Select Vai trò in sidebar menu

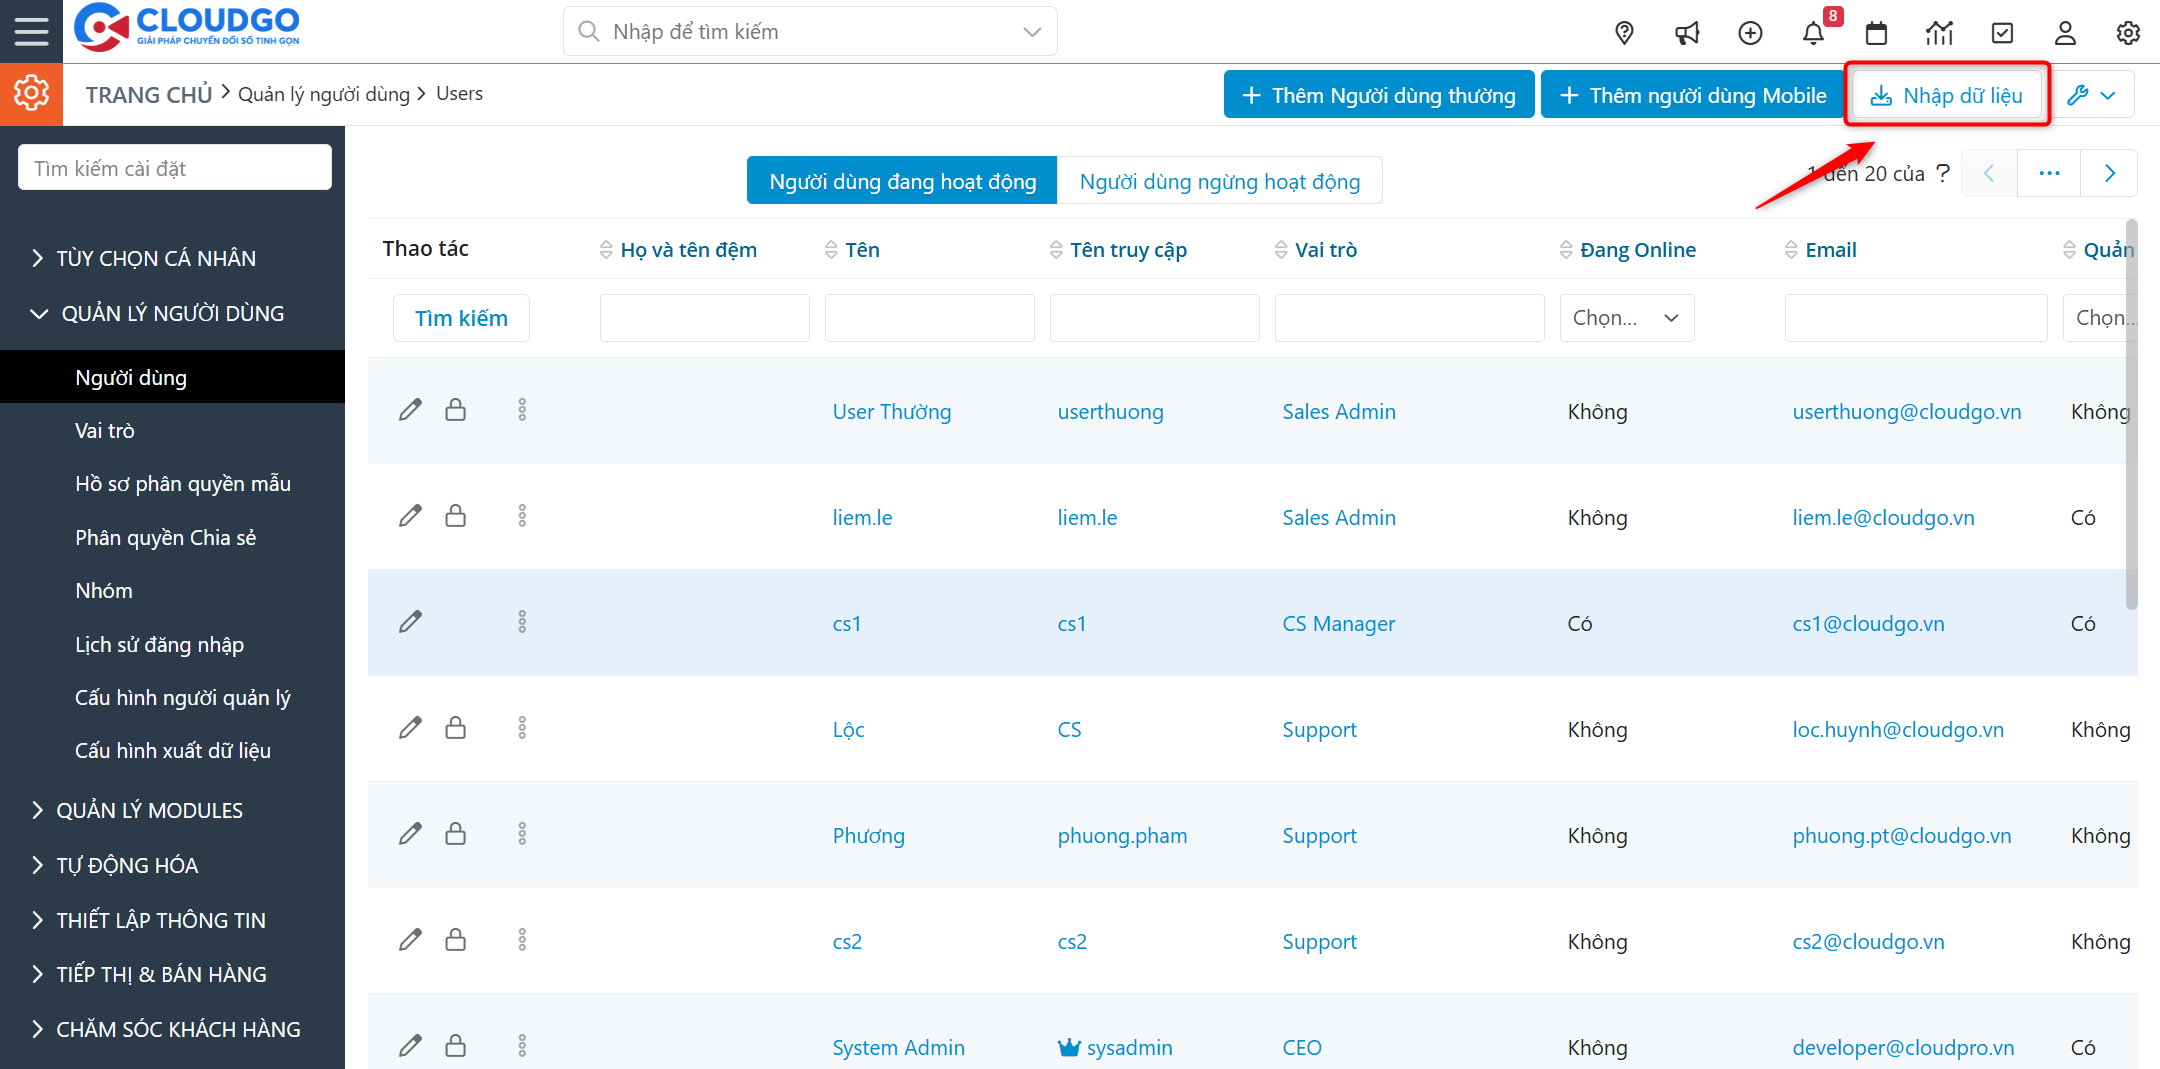click(x=105, y=431)
